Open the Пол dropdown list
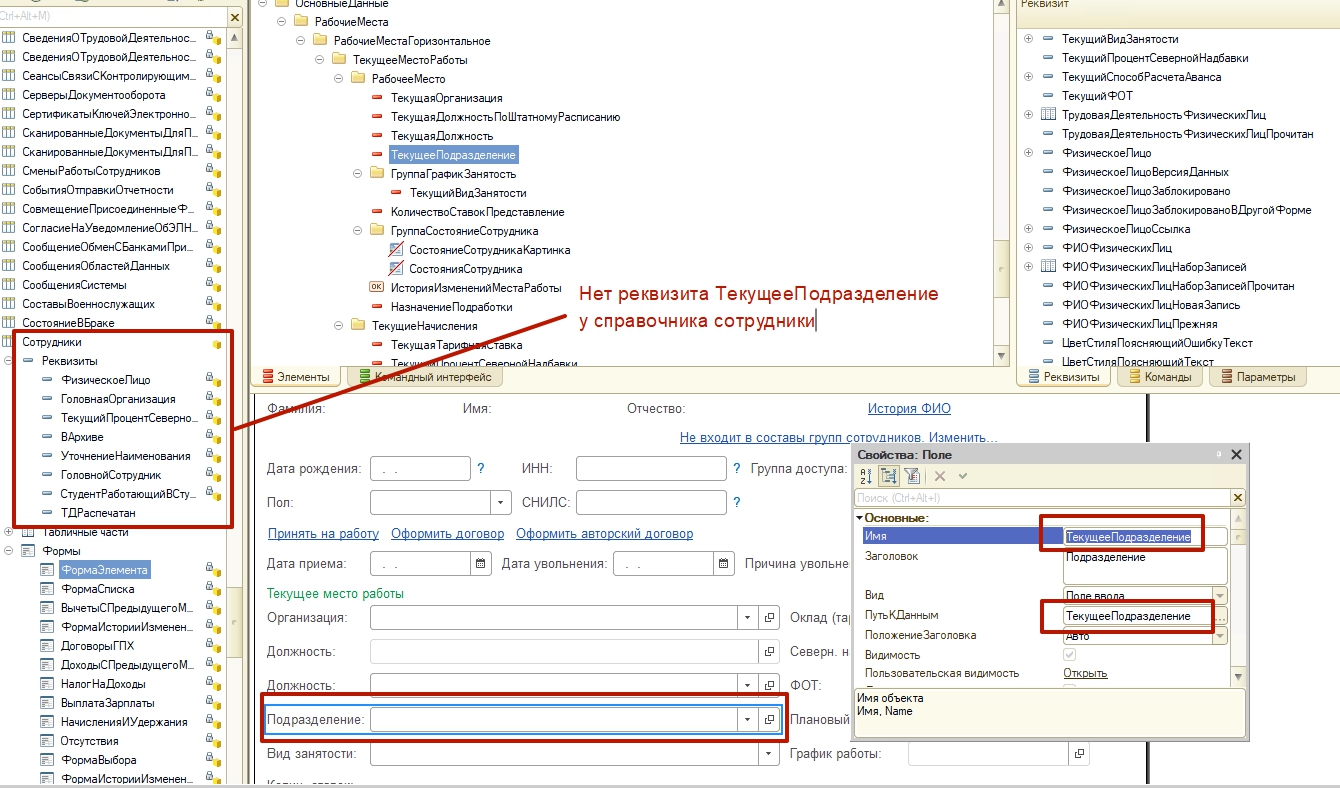This screenshot has height=788, width=1340. tap(500, 503)
